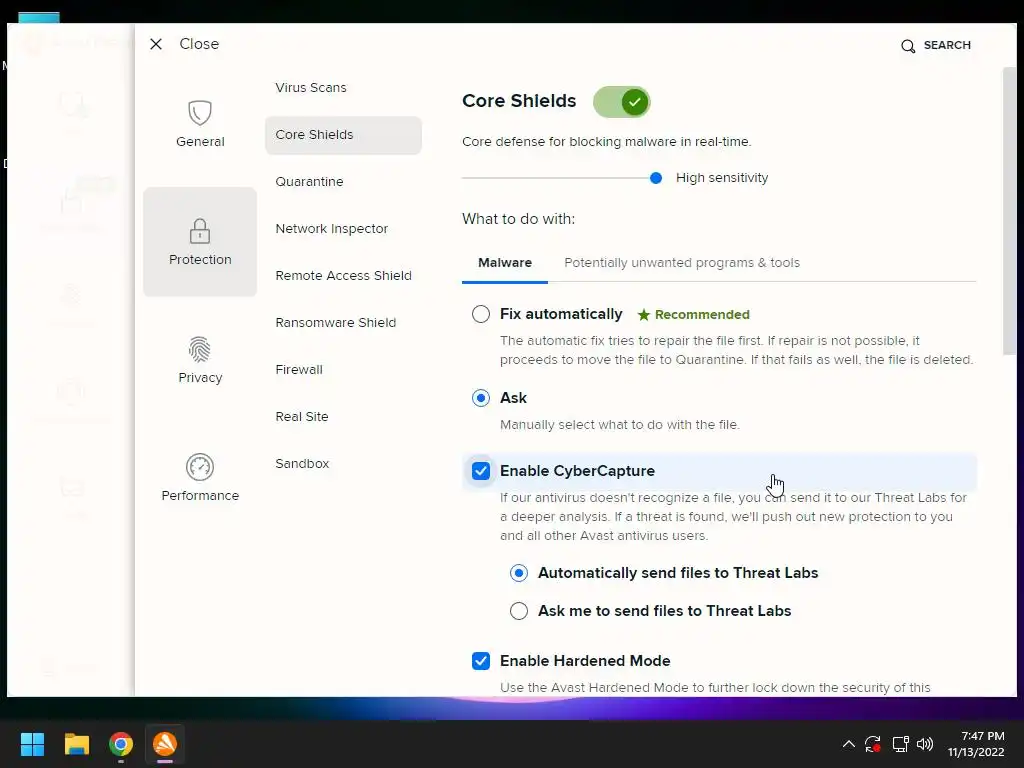This screenshot has width=1024, height=768.
Task: Click the Recommended star label
Action: coord(694,315)
